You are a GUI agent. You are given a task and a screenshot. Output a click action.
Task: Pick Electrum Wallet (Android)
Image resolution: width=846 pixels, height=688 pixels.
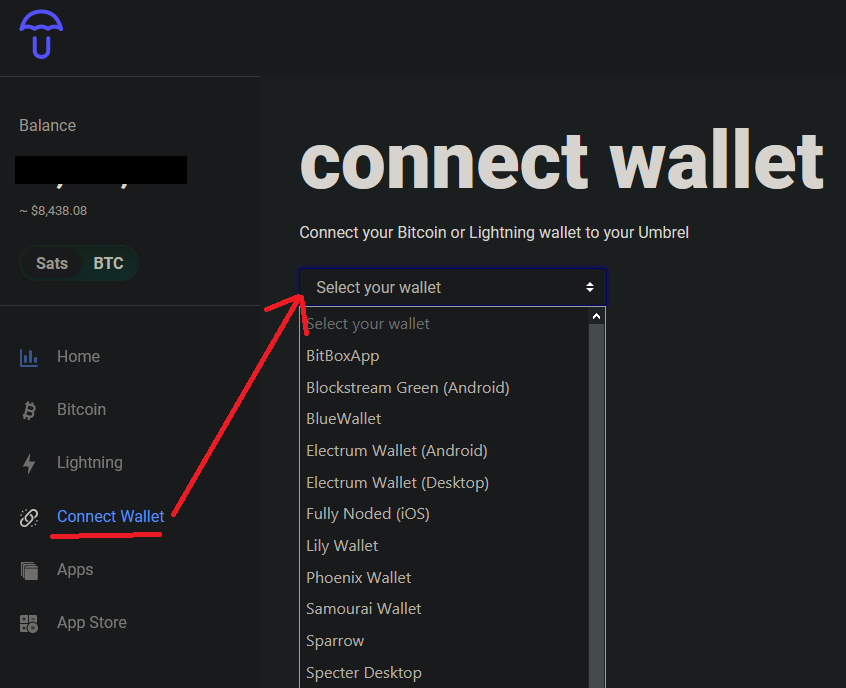tap(444, 451)
